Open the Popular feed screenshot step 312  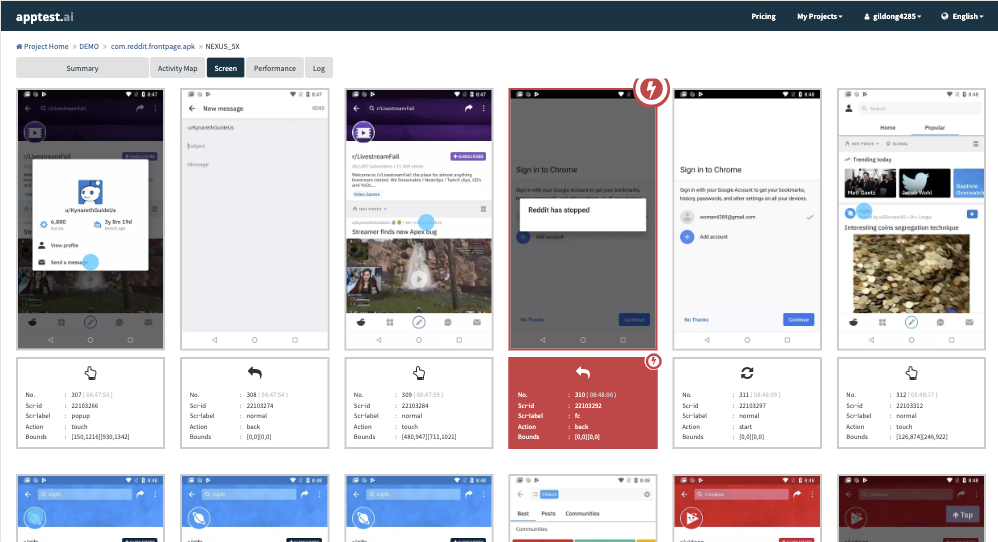911,219
